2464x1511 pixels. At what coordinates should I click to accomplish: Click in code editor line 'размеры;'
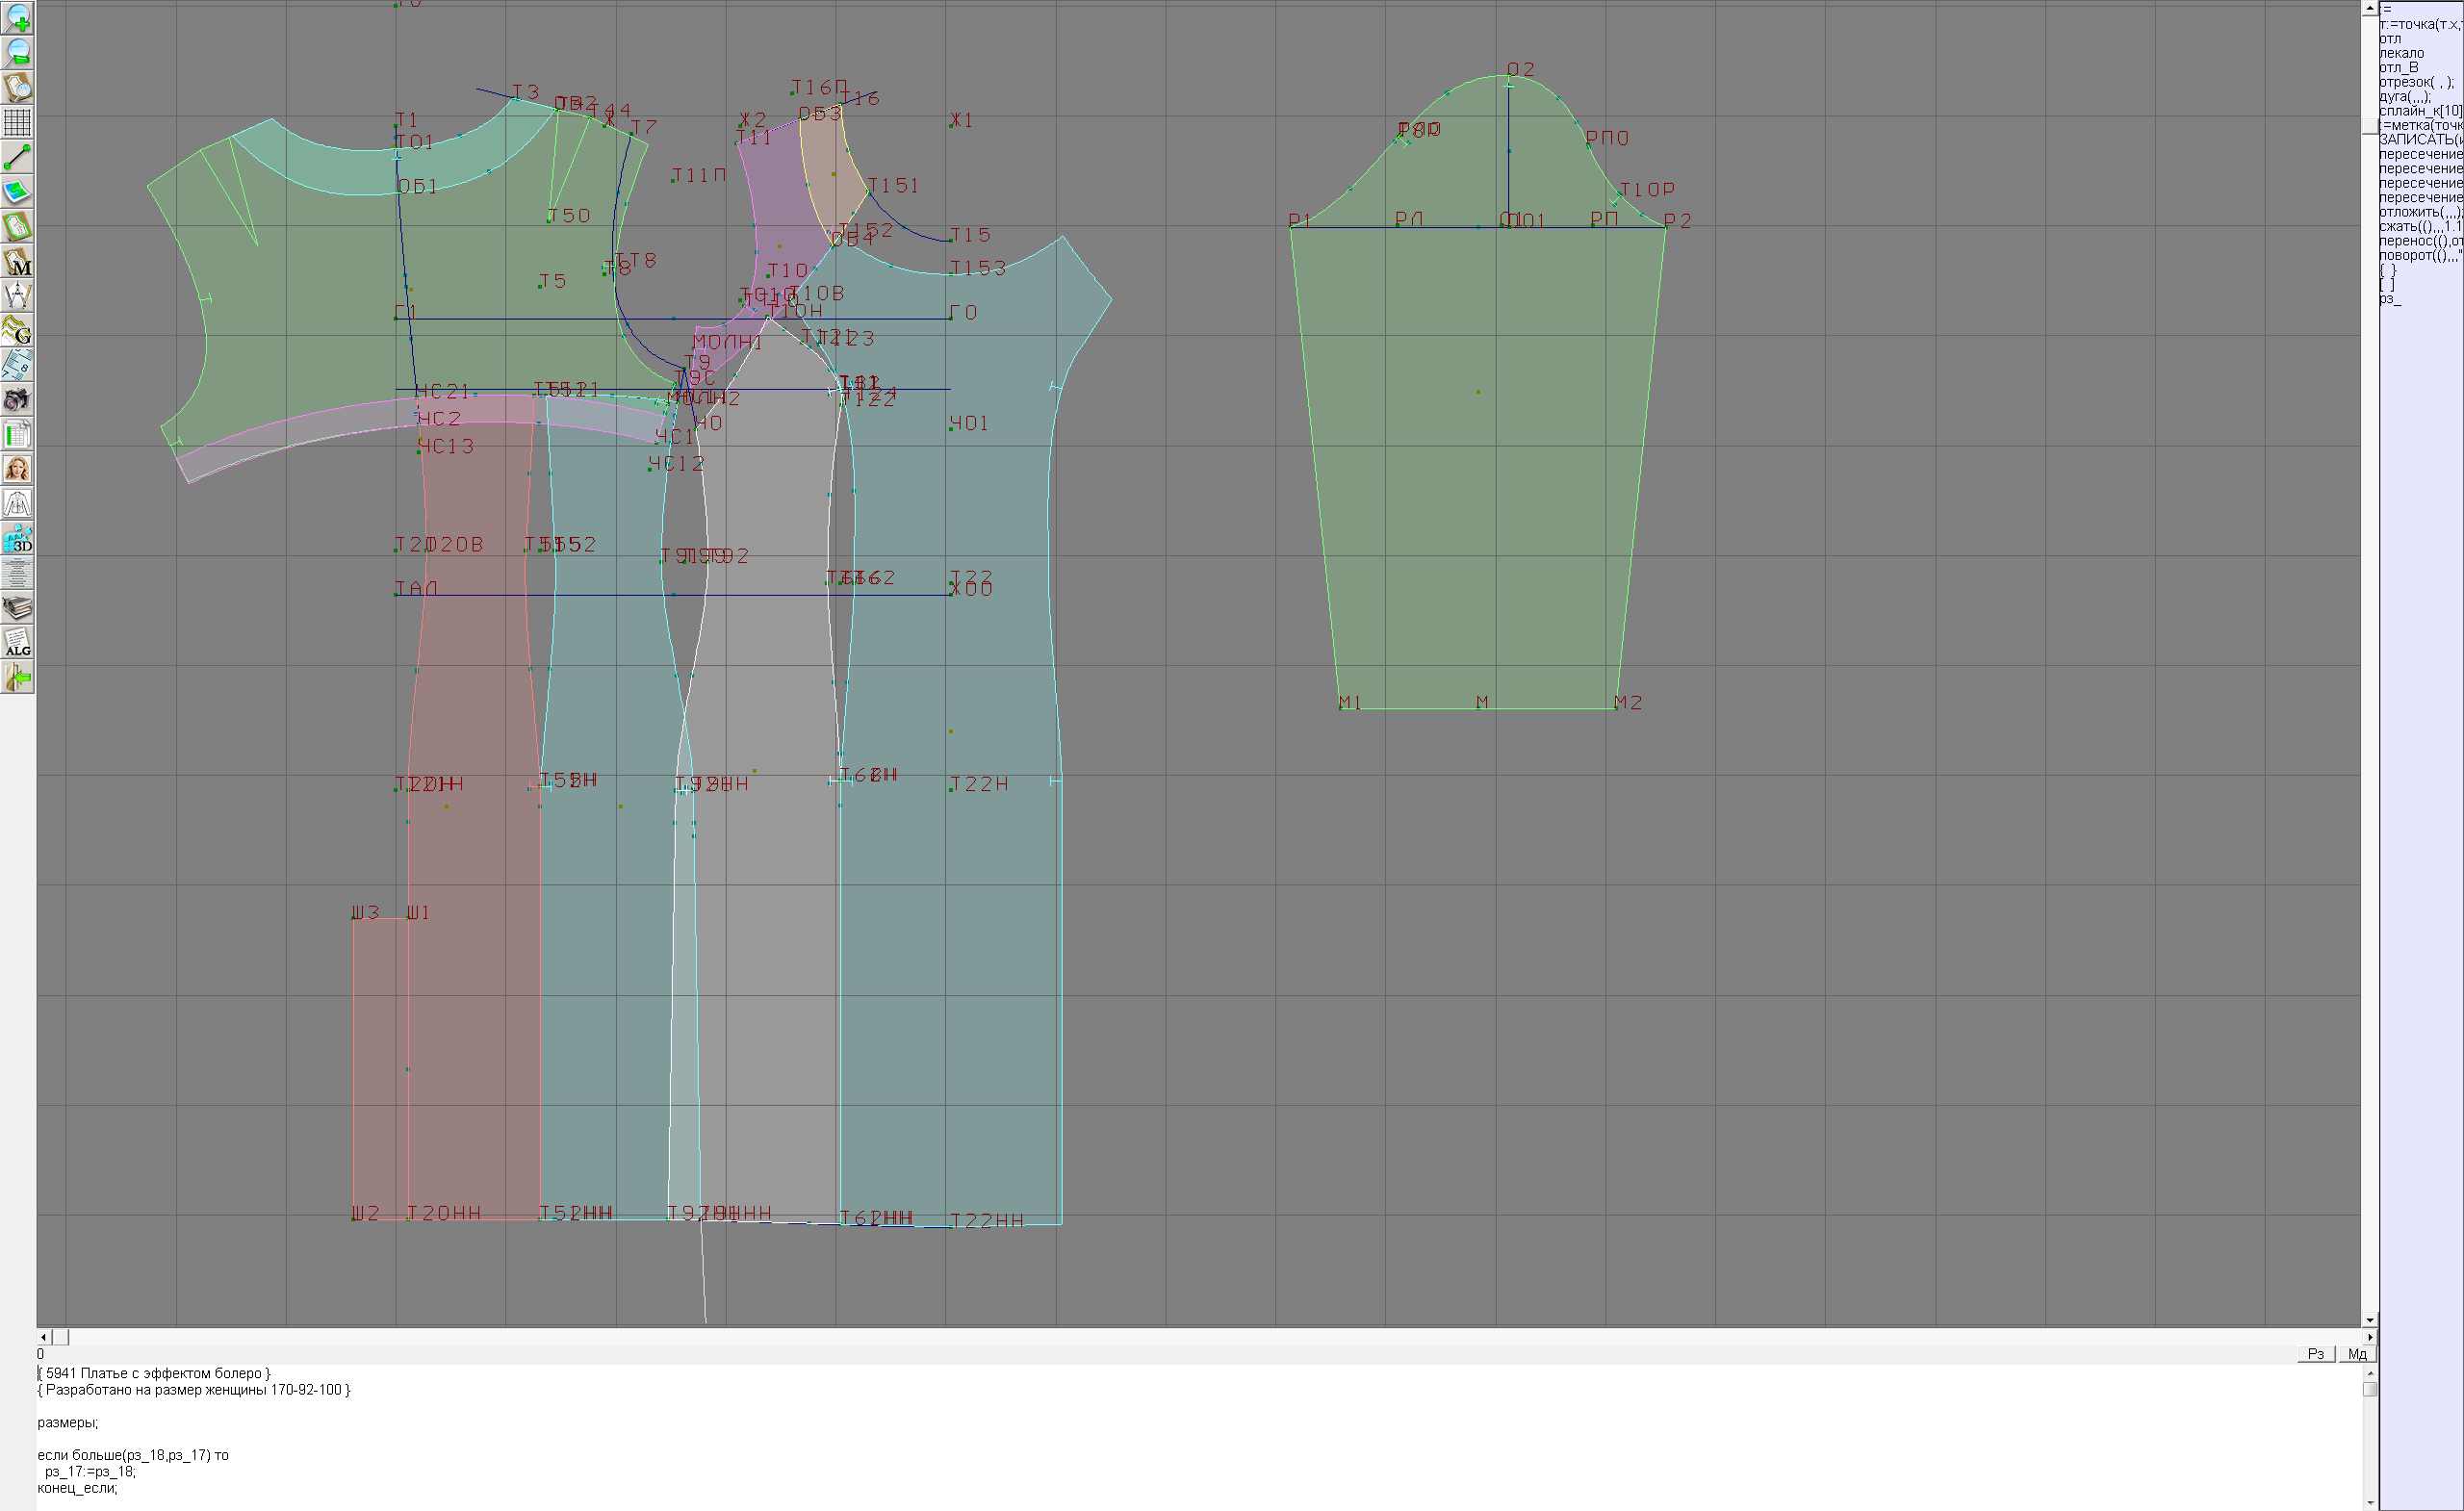click(x=68, y=1422)
